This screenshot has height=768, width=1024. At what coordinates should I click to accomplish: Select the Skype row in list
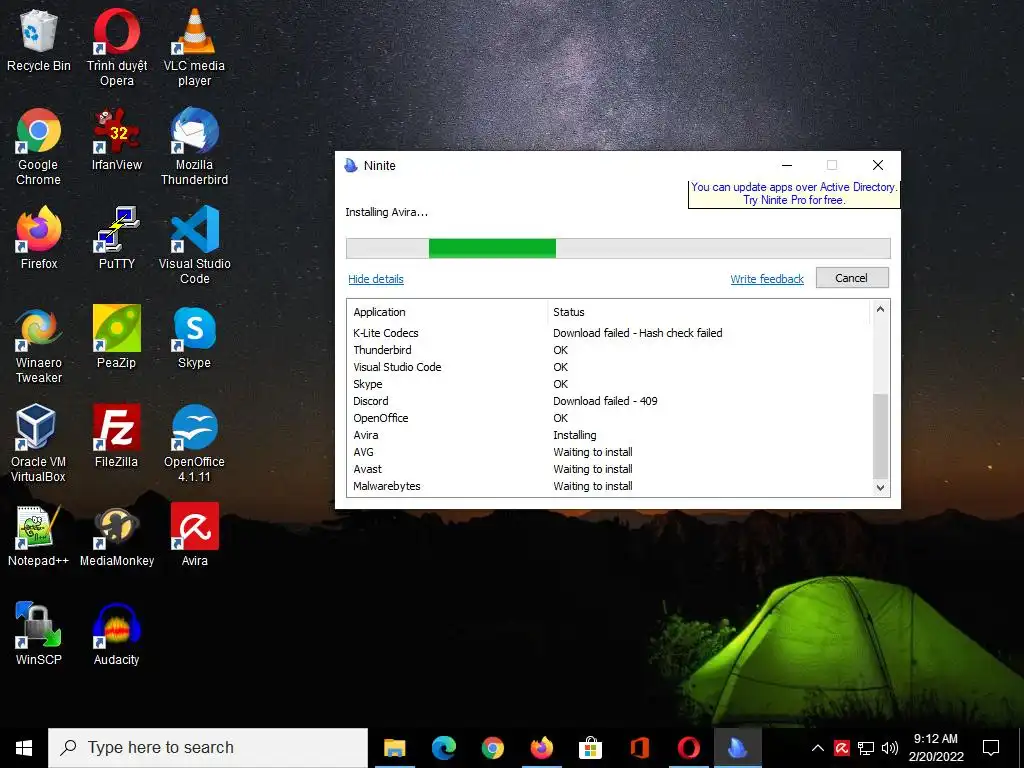(x=610, y=384)
